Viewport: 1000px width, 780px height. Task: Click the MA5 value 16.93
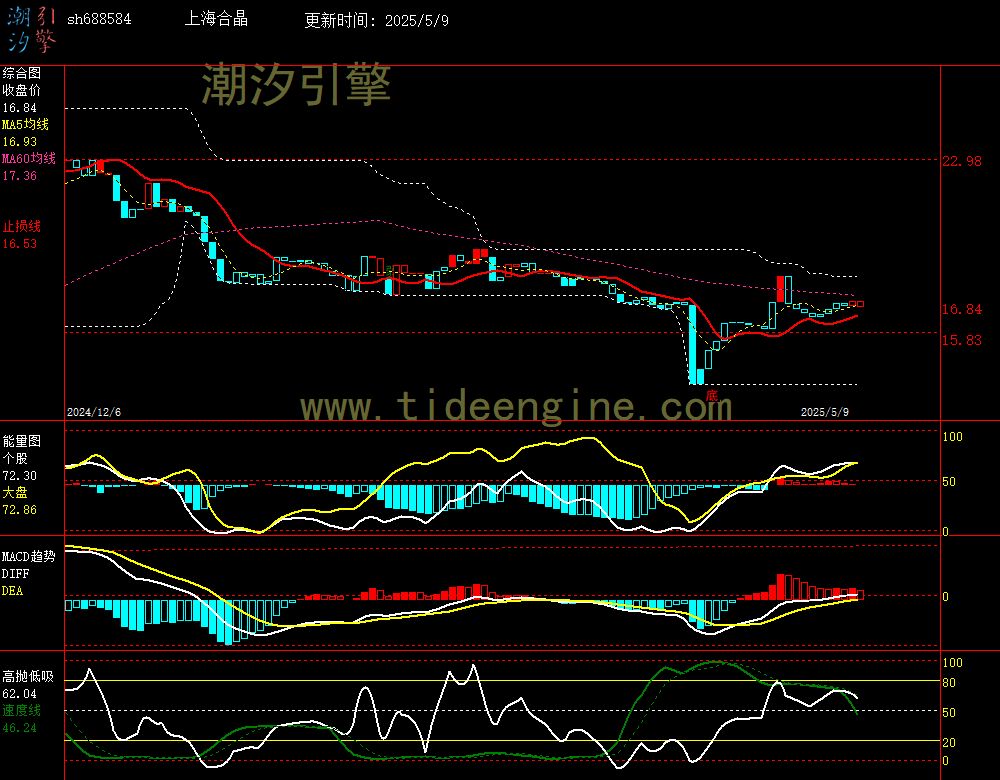point(20,142)
